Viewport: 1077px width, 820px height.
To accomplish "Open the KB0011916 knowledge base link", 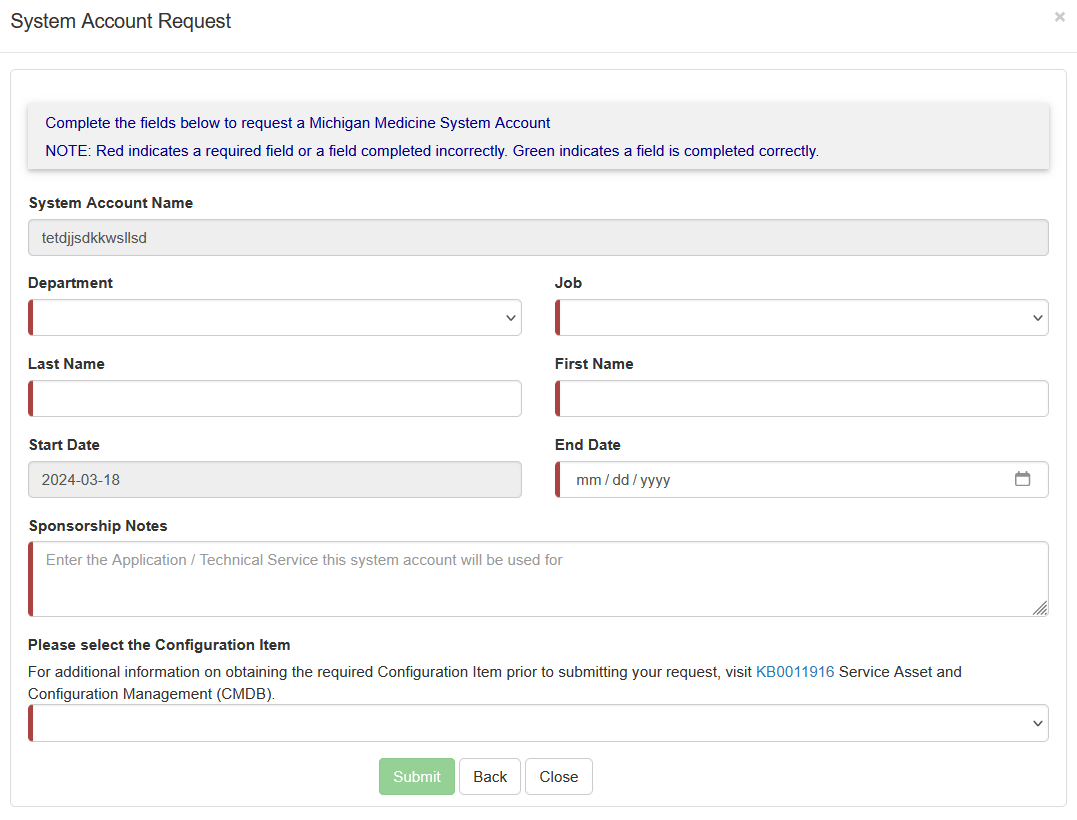I will click(x=795, y=671).
